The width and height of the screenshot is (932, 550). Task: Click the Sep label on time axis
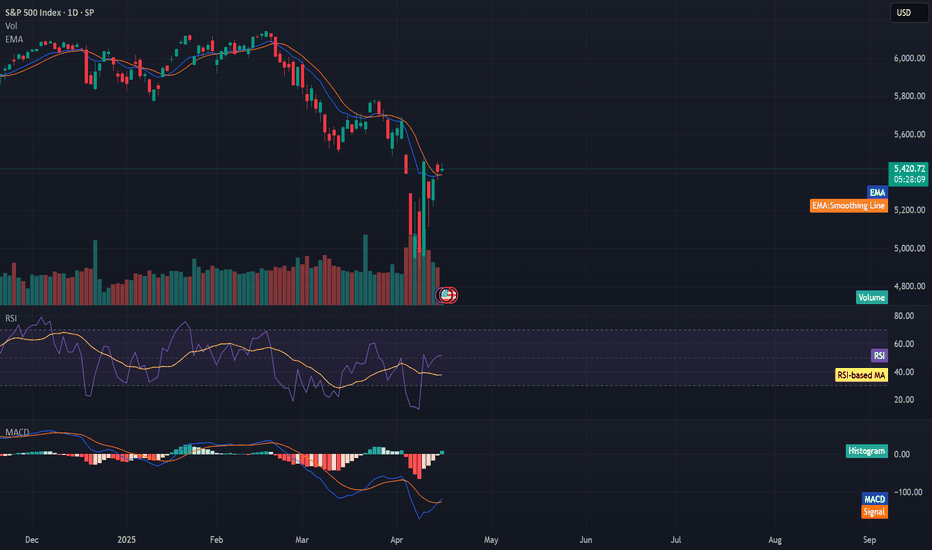tap(869, 540)
